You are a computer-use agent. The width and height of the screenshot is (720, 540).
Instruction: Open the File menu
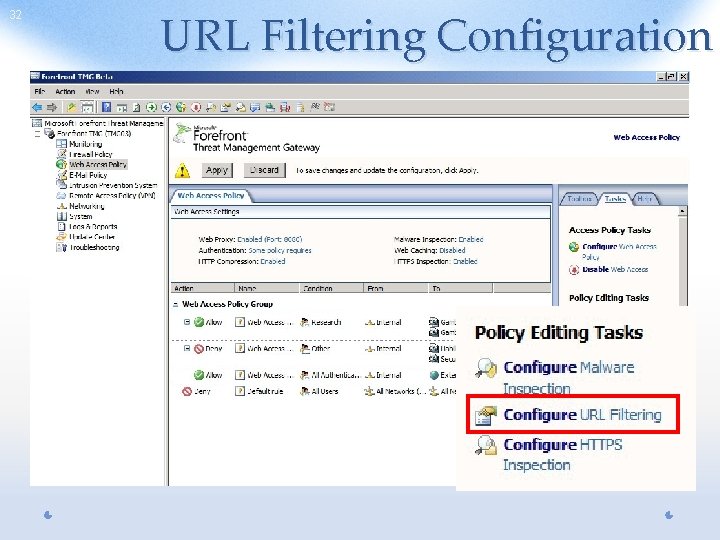[39, 91]
